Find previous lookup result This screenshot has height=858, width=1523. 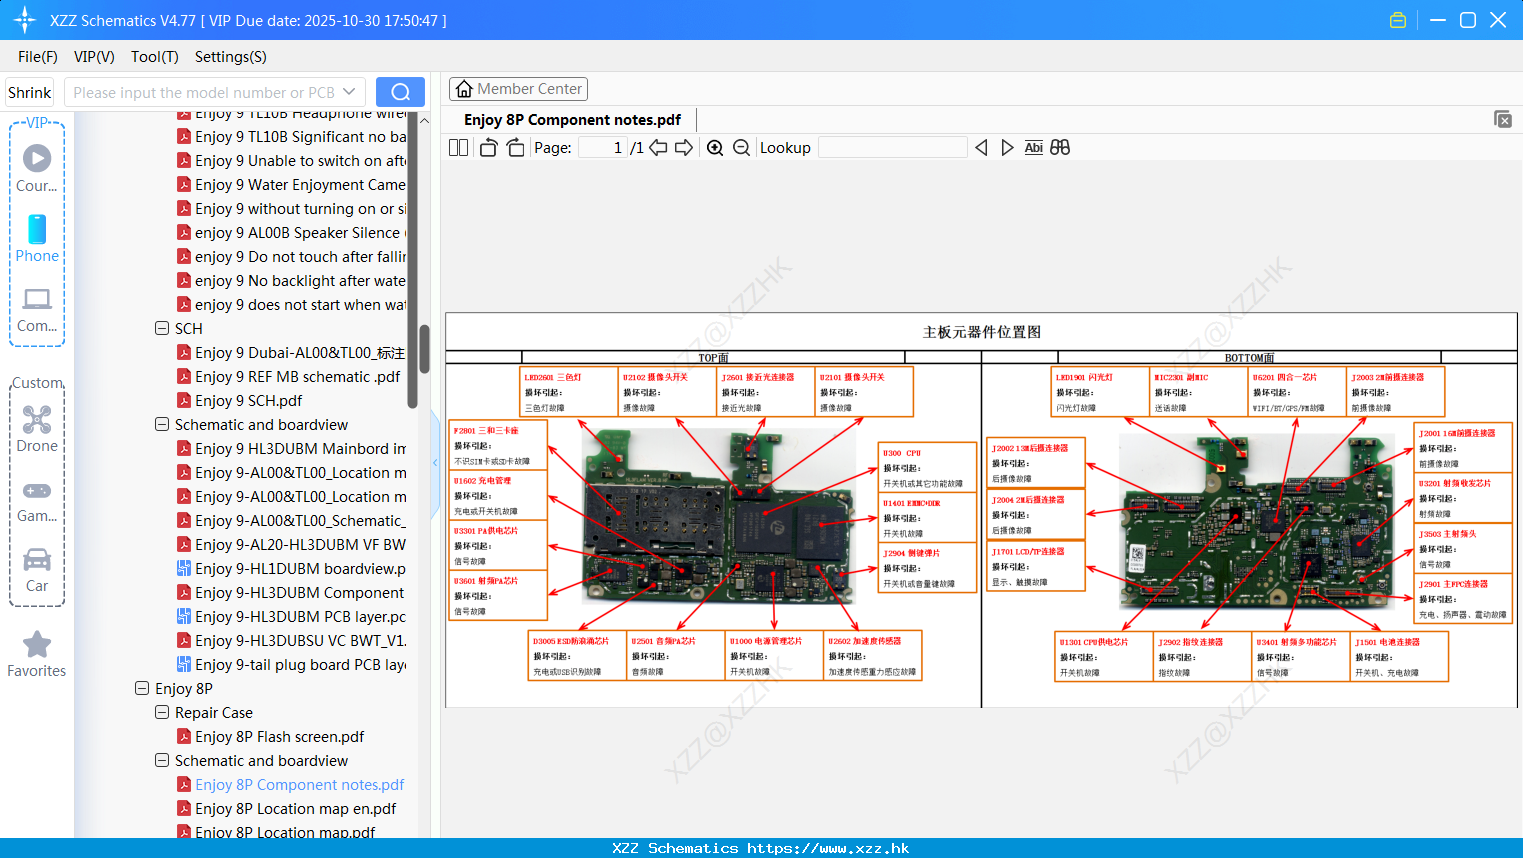coord(981,147)
